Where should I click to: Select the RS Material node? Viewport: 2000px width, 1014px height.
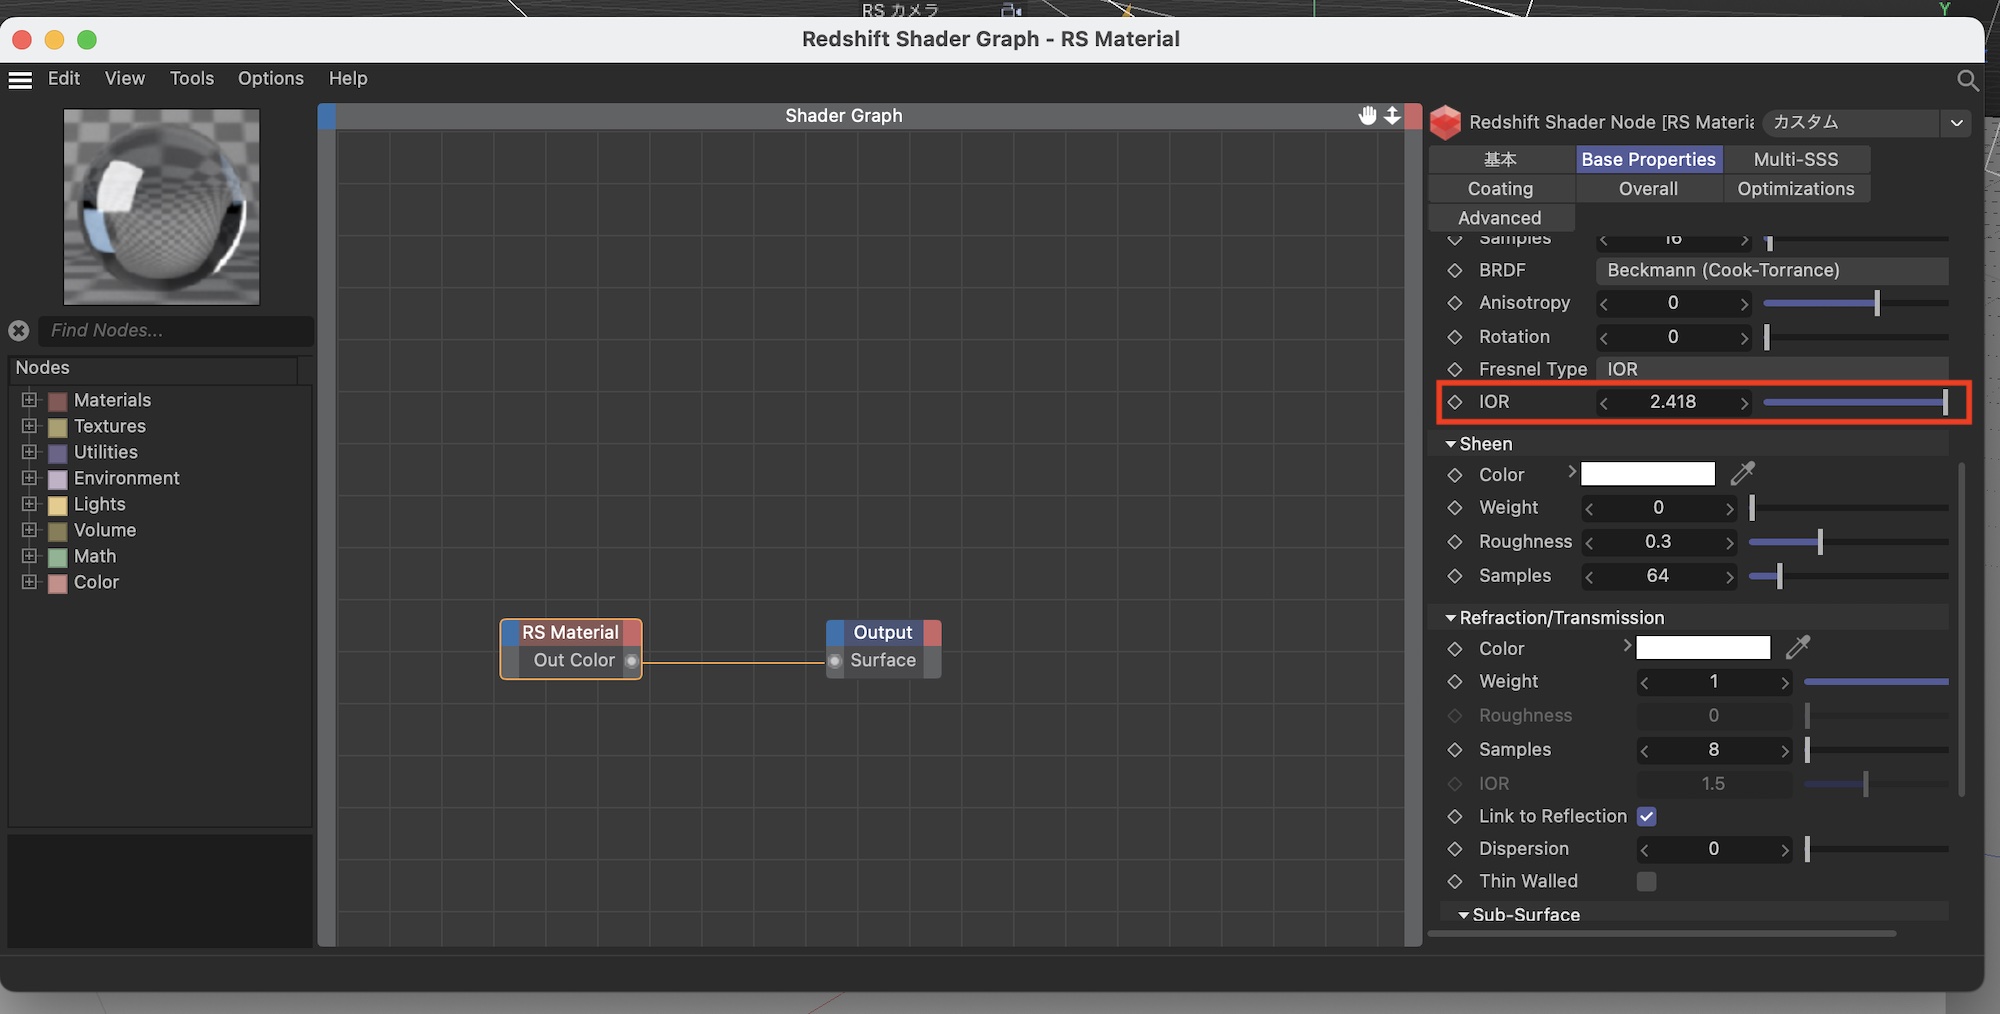click(570, 633)
